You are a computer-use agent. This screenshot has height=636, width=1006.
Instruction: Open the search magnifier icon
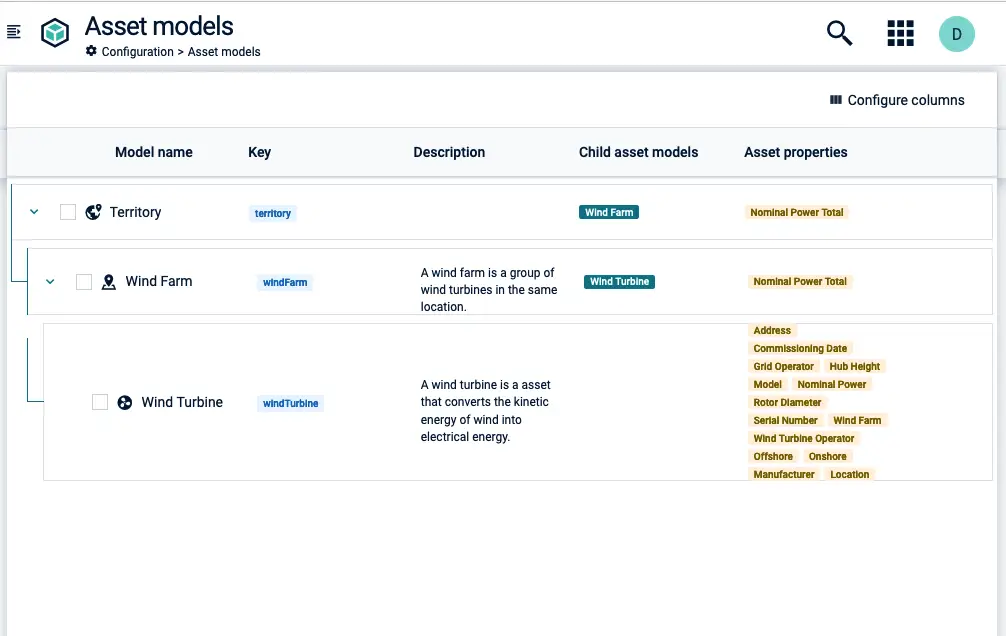(x=839, y=33)
